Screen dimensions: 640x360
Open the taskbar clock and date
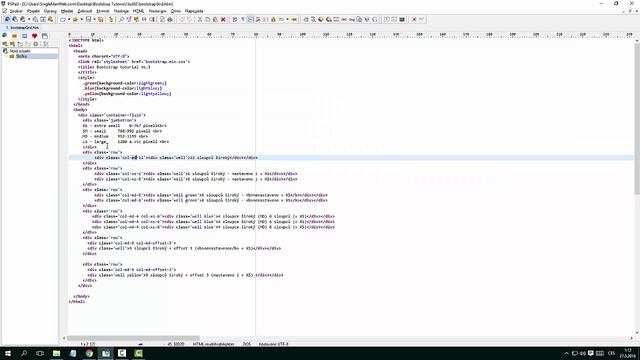click(x=629, y=353)
